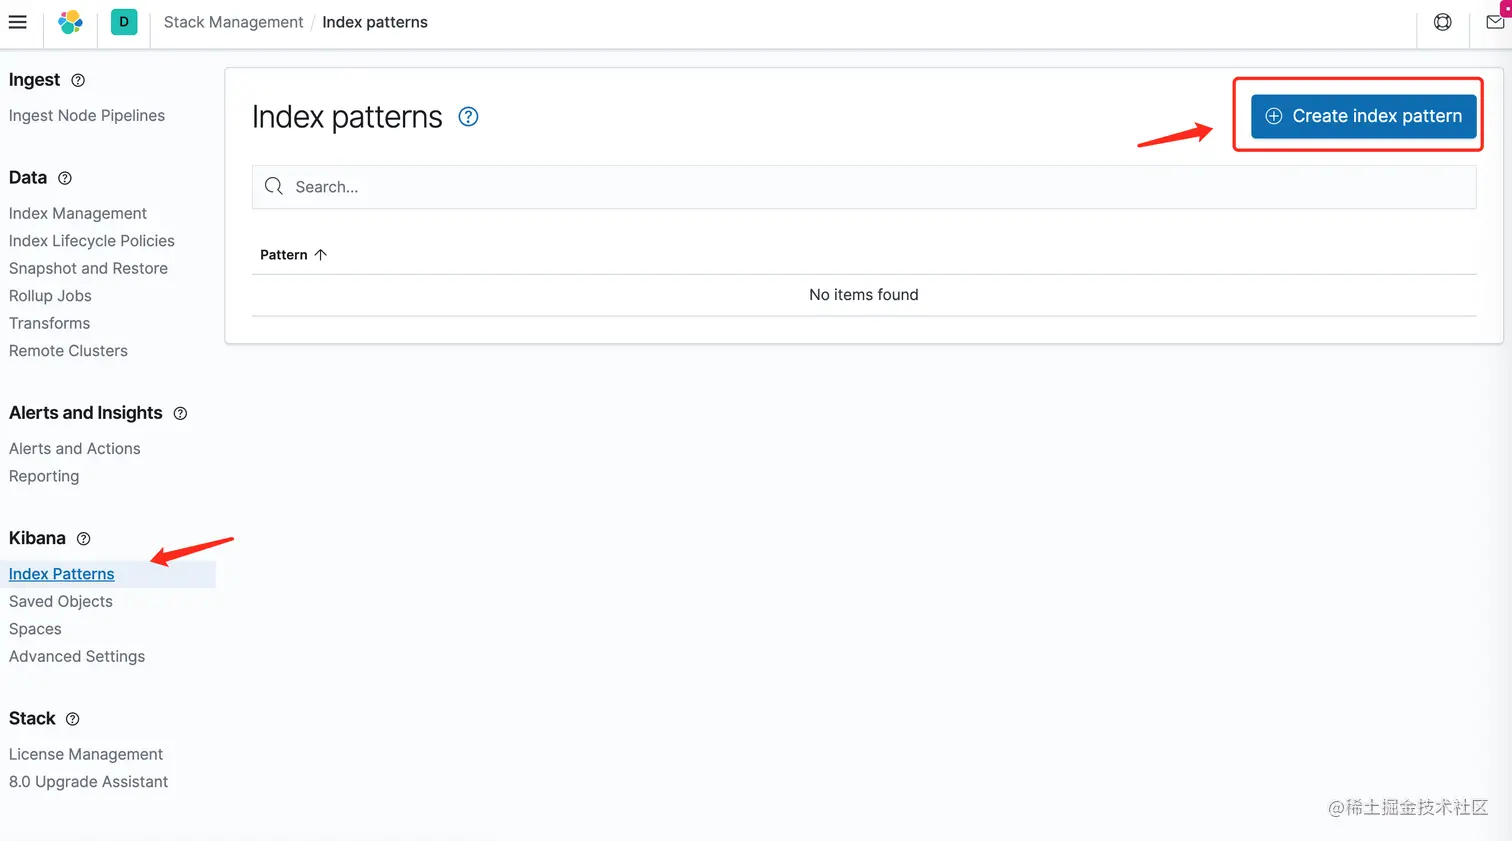The image size is (1512, 841).
Task: Click the search magnifier icon
Action: pyautogui.click(x=274, y=186)
